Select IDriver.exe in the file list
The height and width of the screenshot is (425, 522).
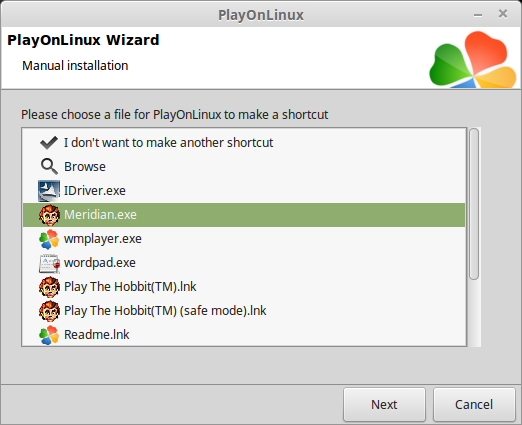tap(95, 191)
